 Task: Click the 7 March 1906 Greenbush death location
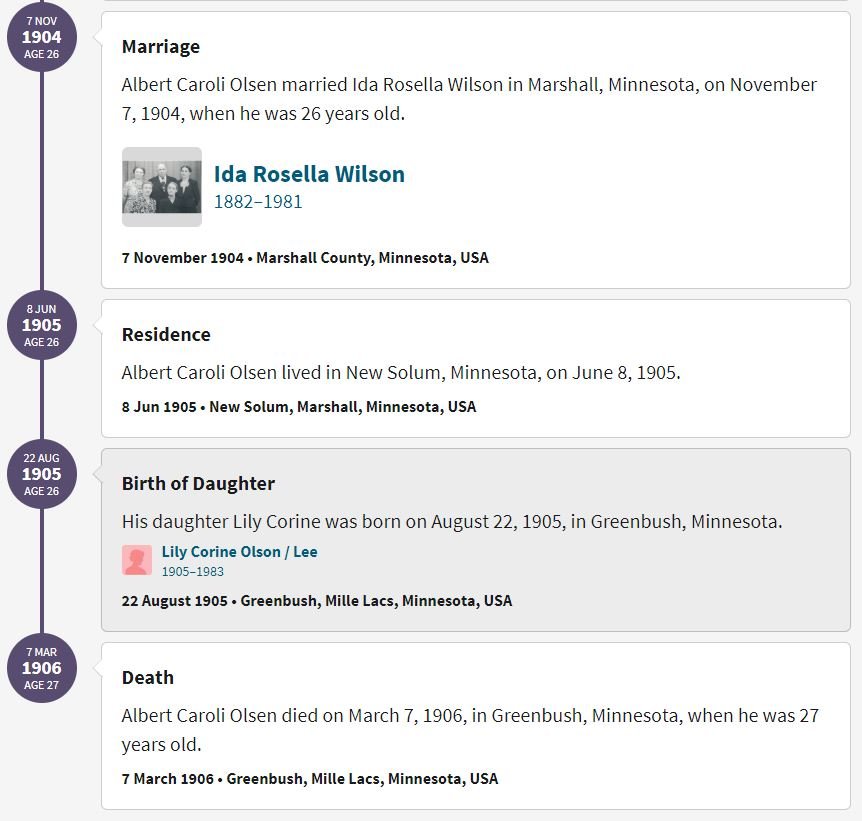(310, 779)
